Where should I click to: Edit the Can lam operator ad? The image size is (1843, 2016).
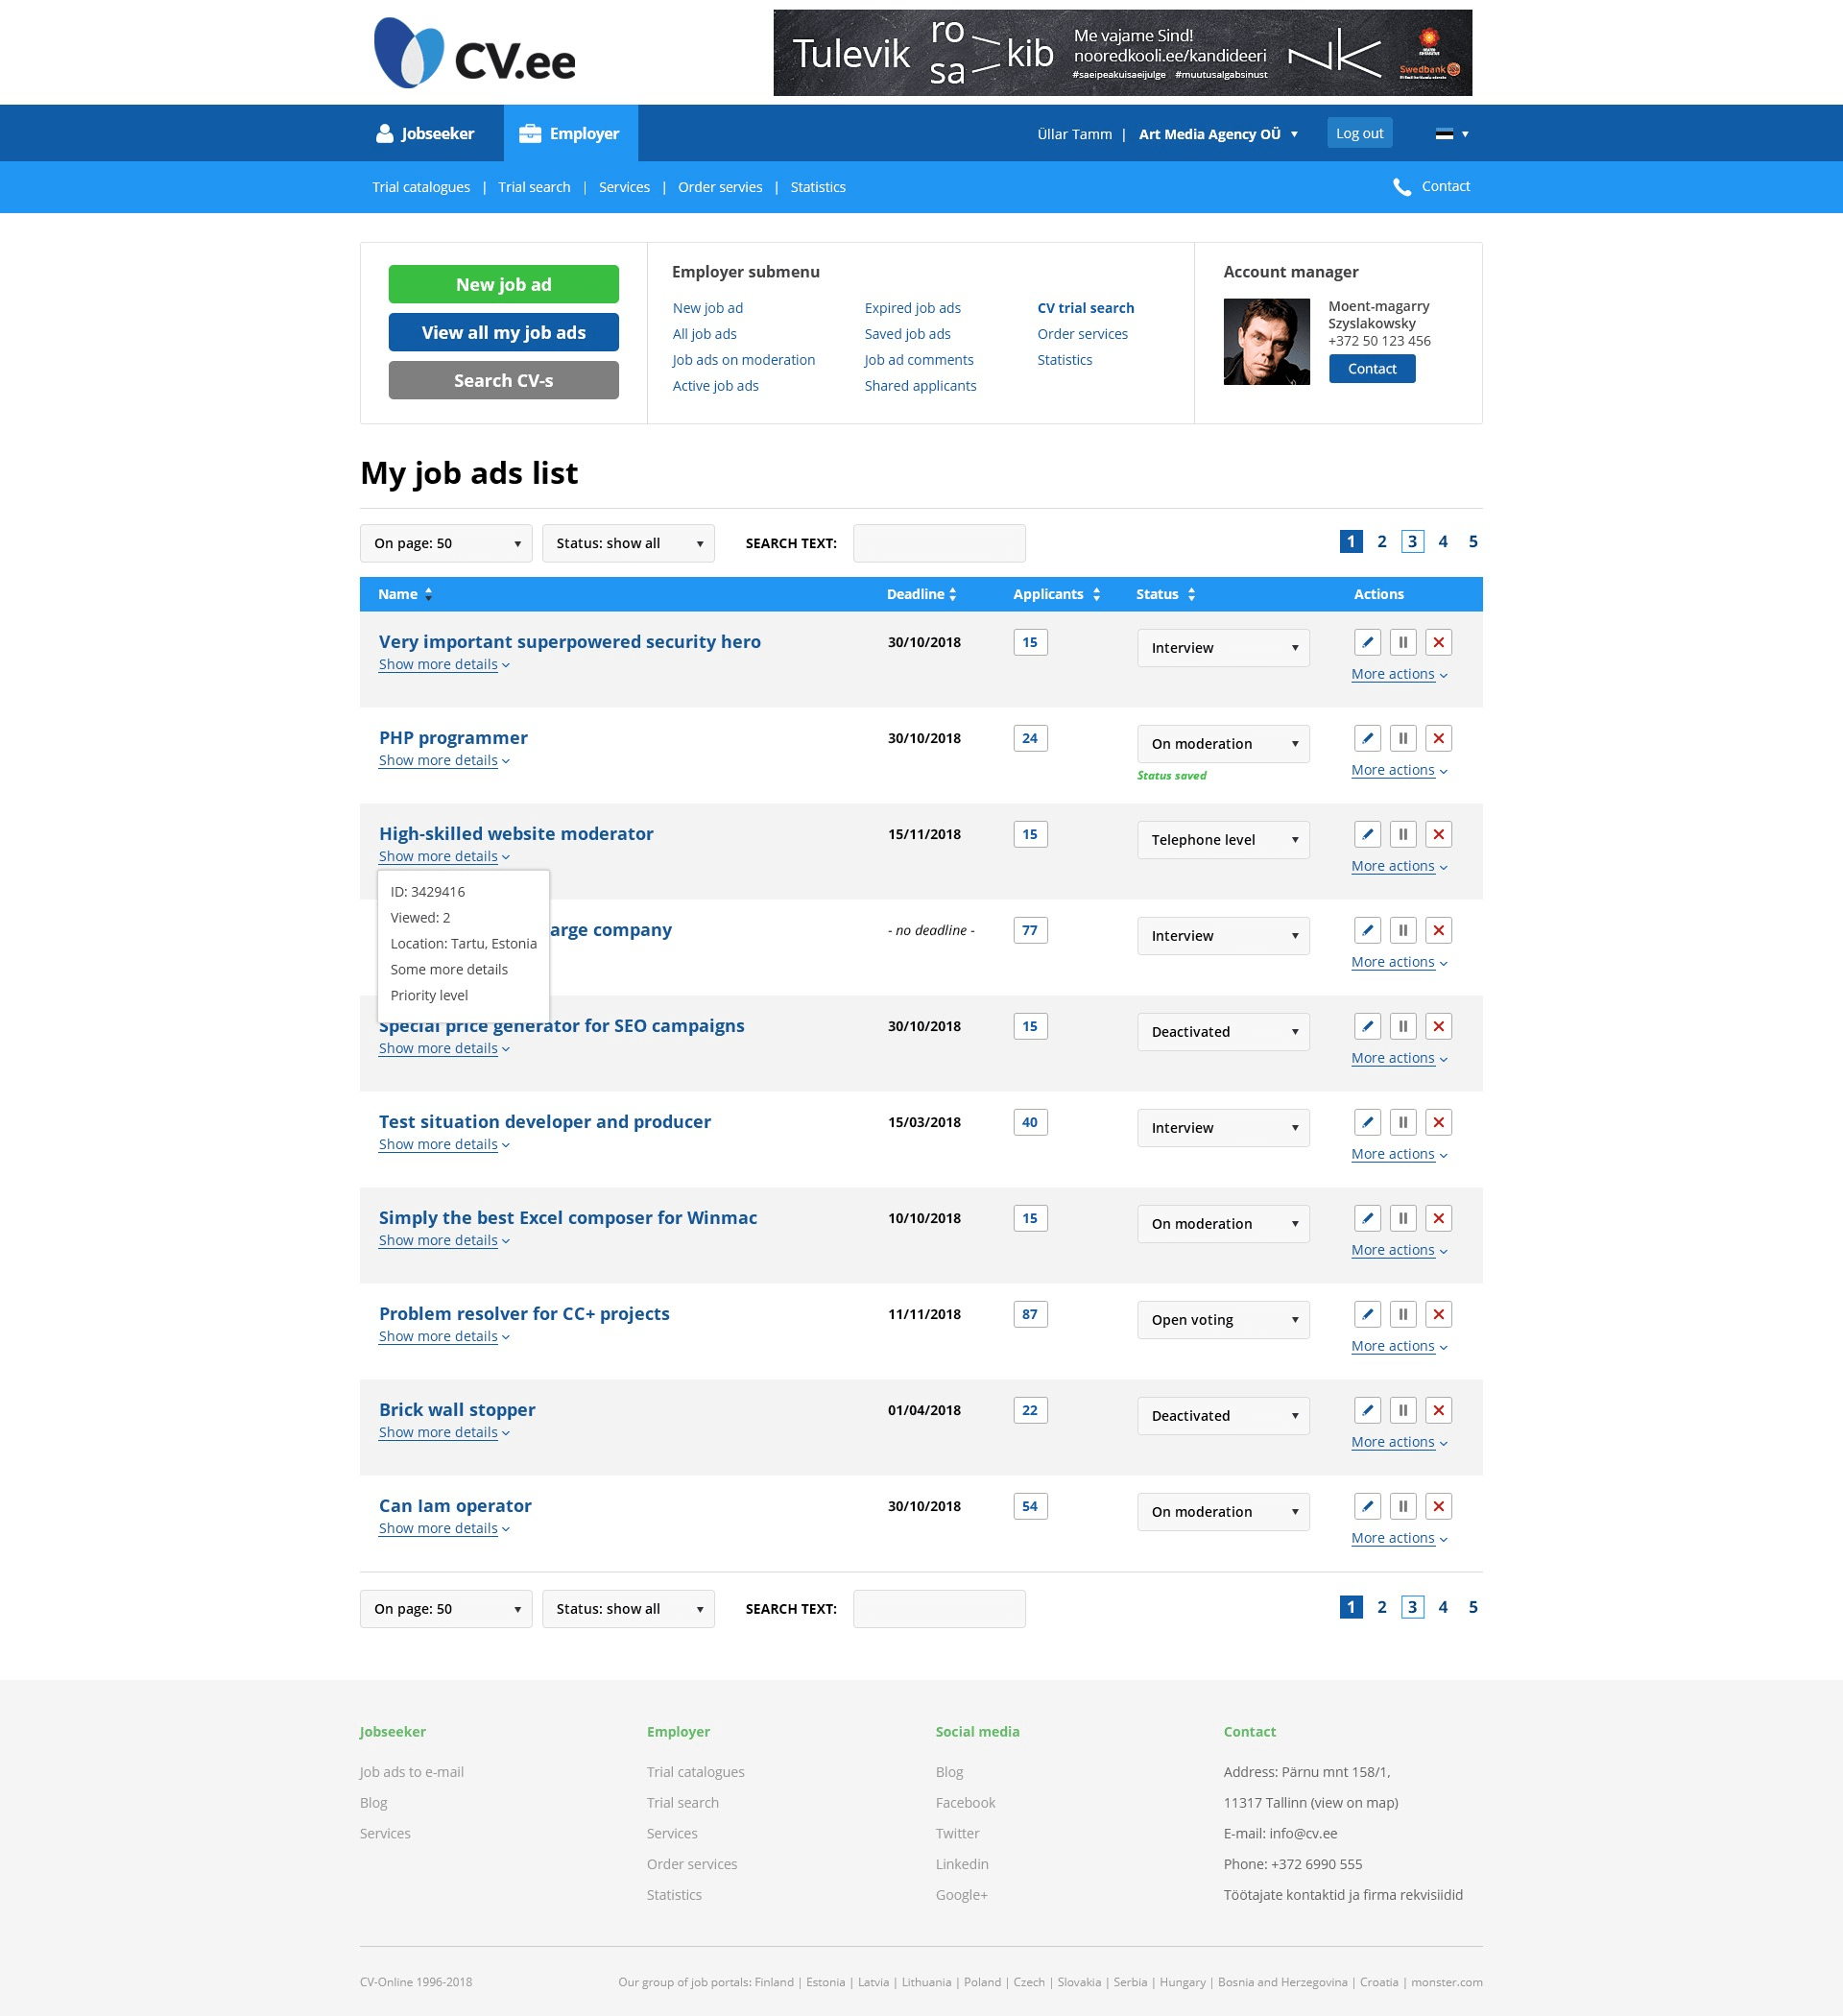tap(1367, 1506)
